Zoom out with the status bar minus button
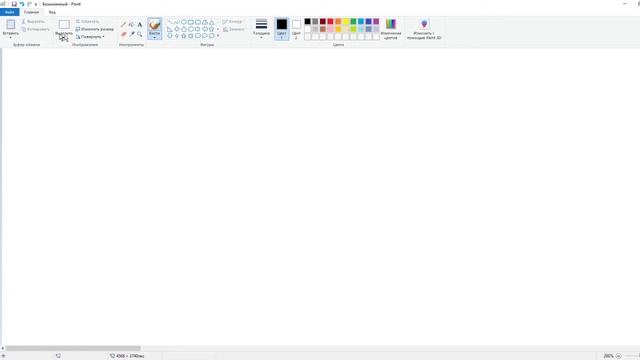 pos(618,356)
